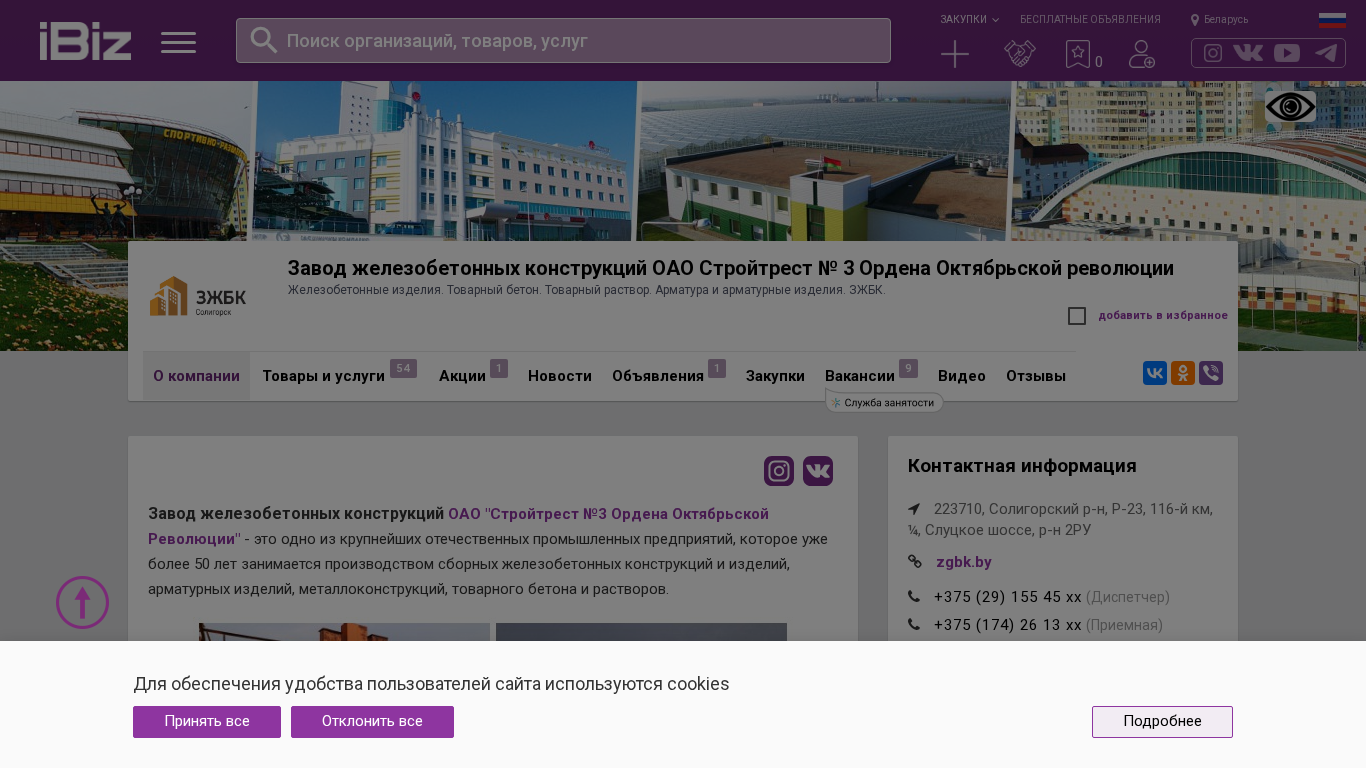Open company Instagram in description panel
This screenshot has height=768, width=1366.
click(x=779, y=471)
